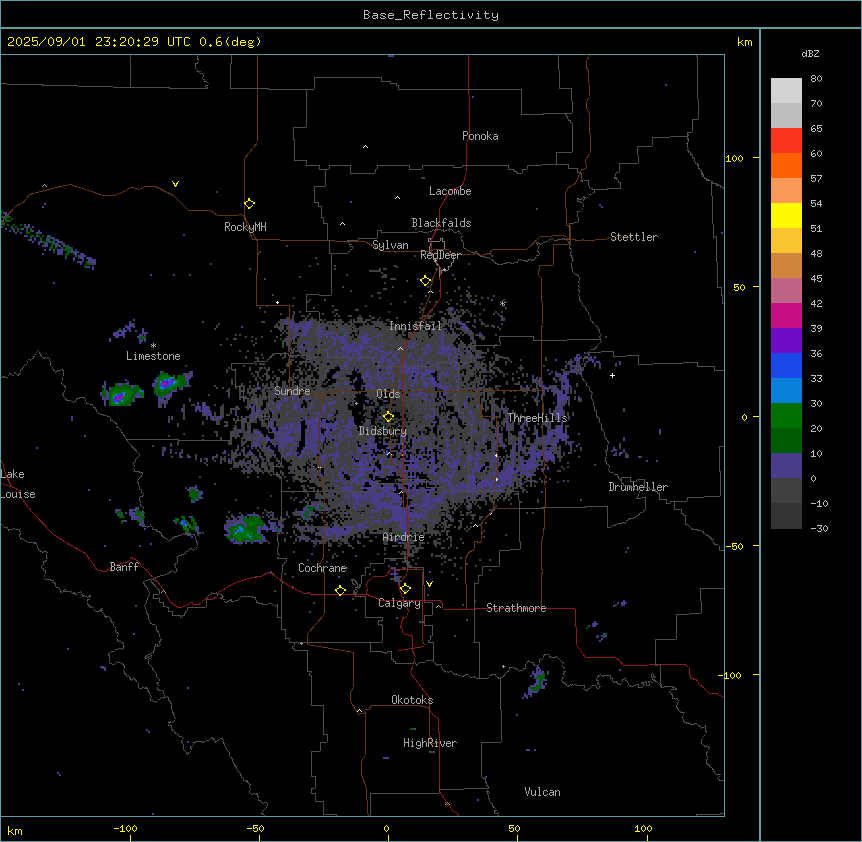
Task: Click the RedDeer city label
Action: (440, 255)
